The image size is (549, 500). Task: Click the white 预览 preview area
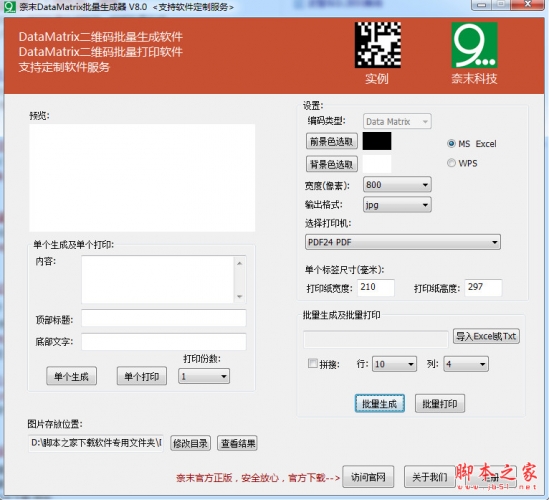[x=142, y=178]
